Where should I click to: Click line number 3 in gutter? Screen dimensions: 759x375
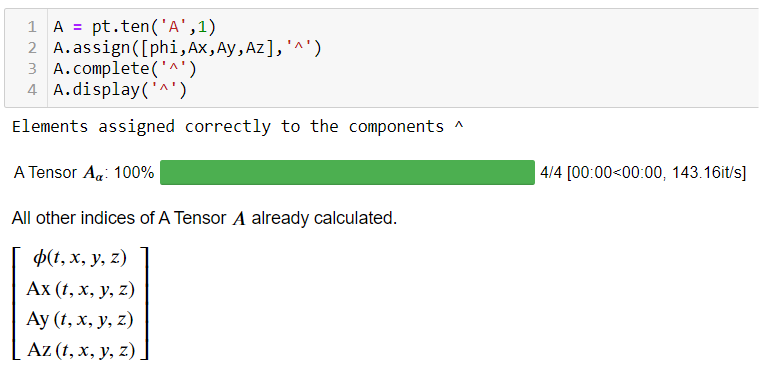pos(32,69)
